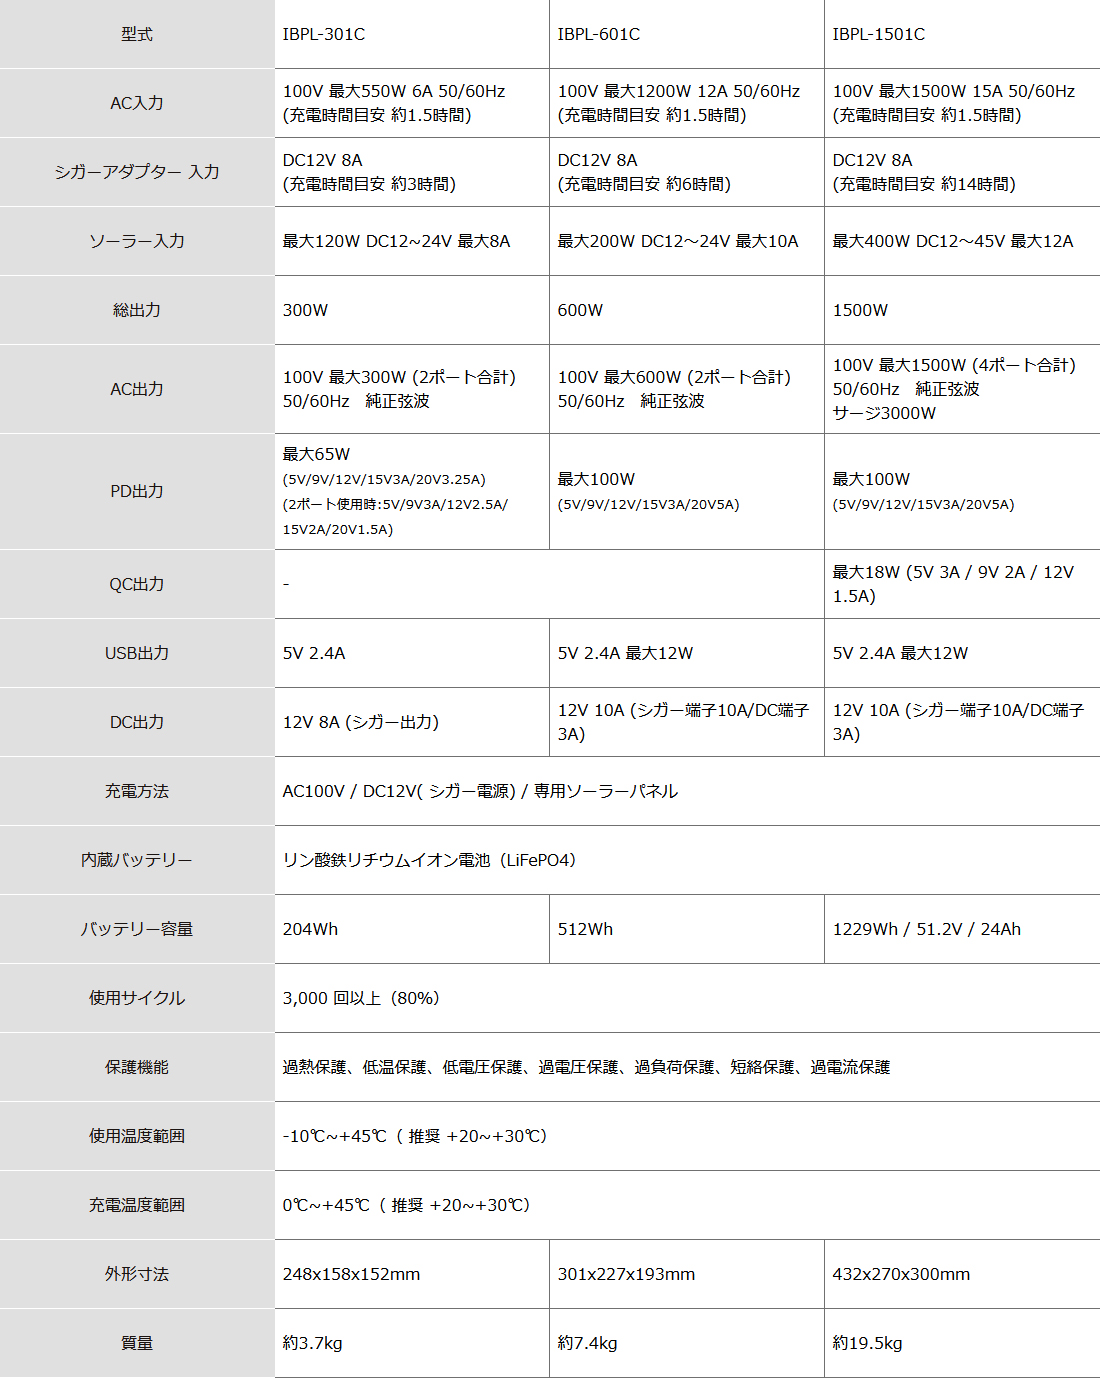Click the 12V 8A (シガー出力) cell
1100x1378 pixels.
coord(412,722)
